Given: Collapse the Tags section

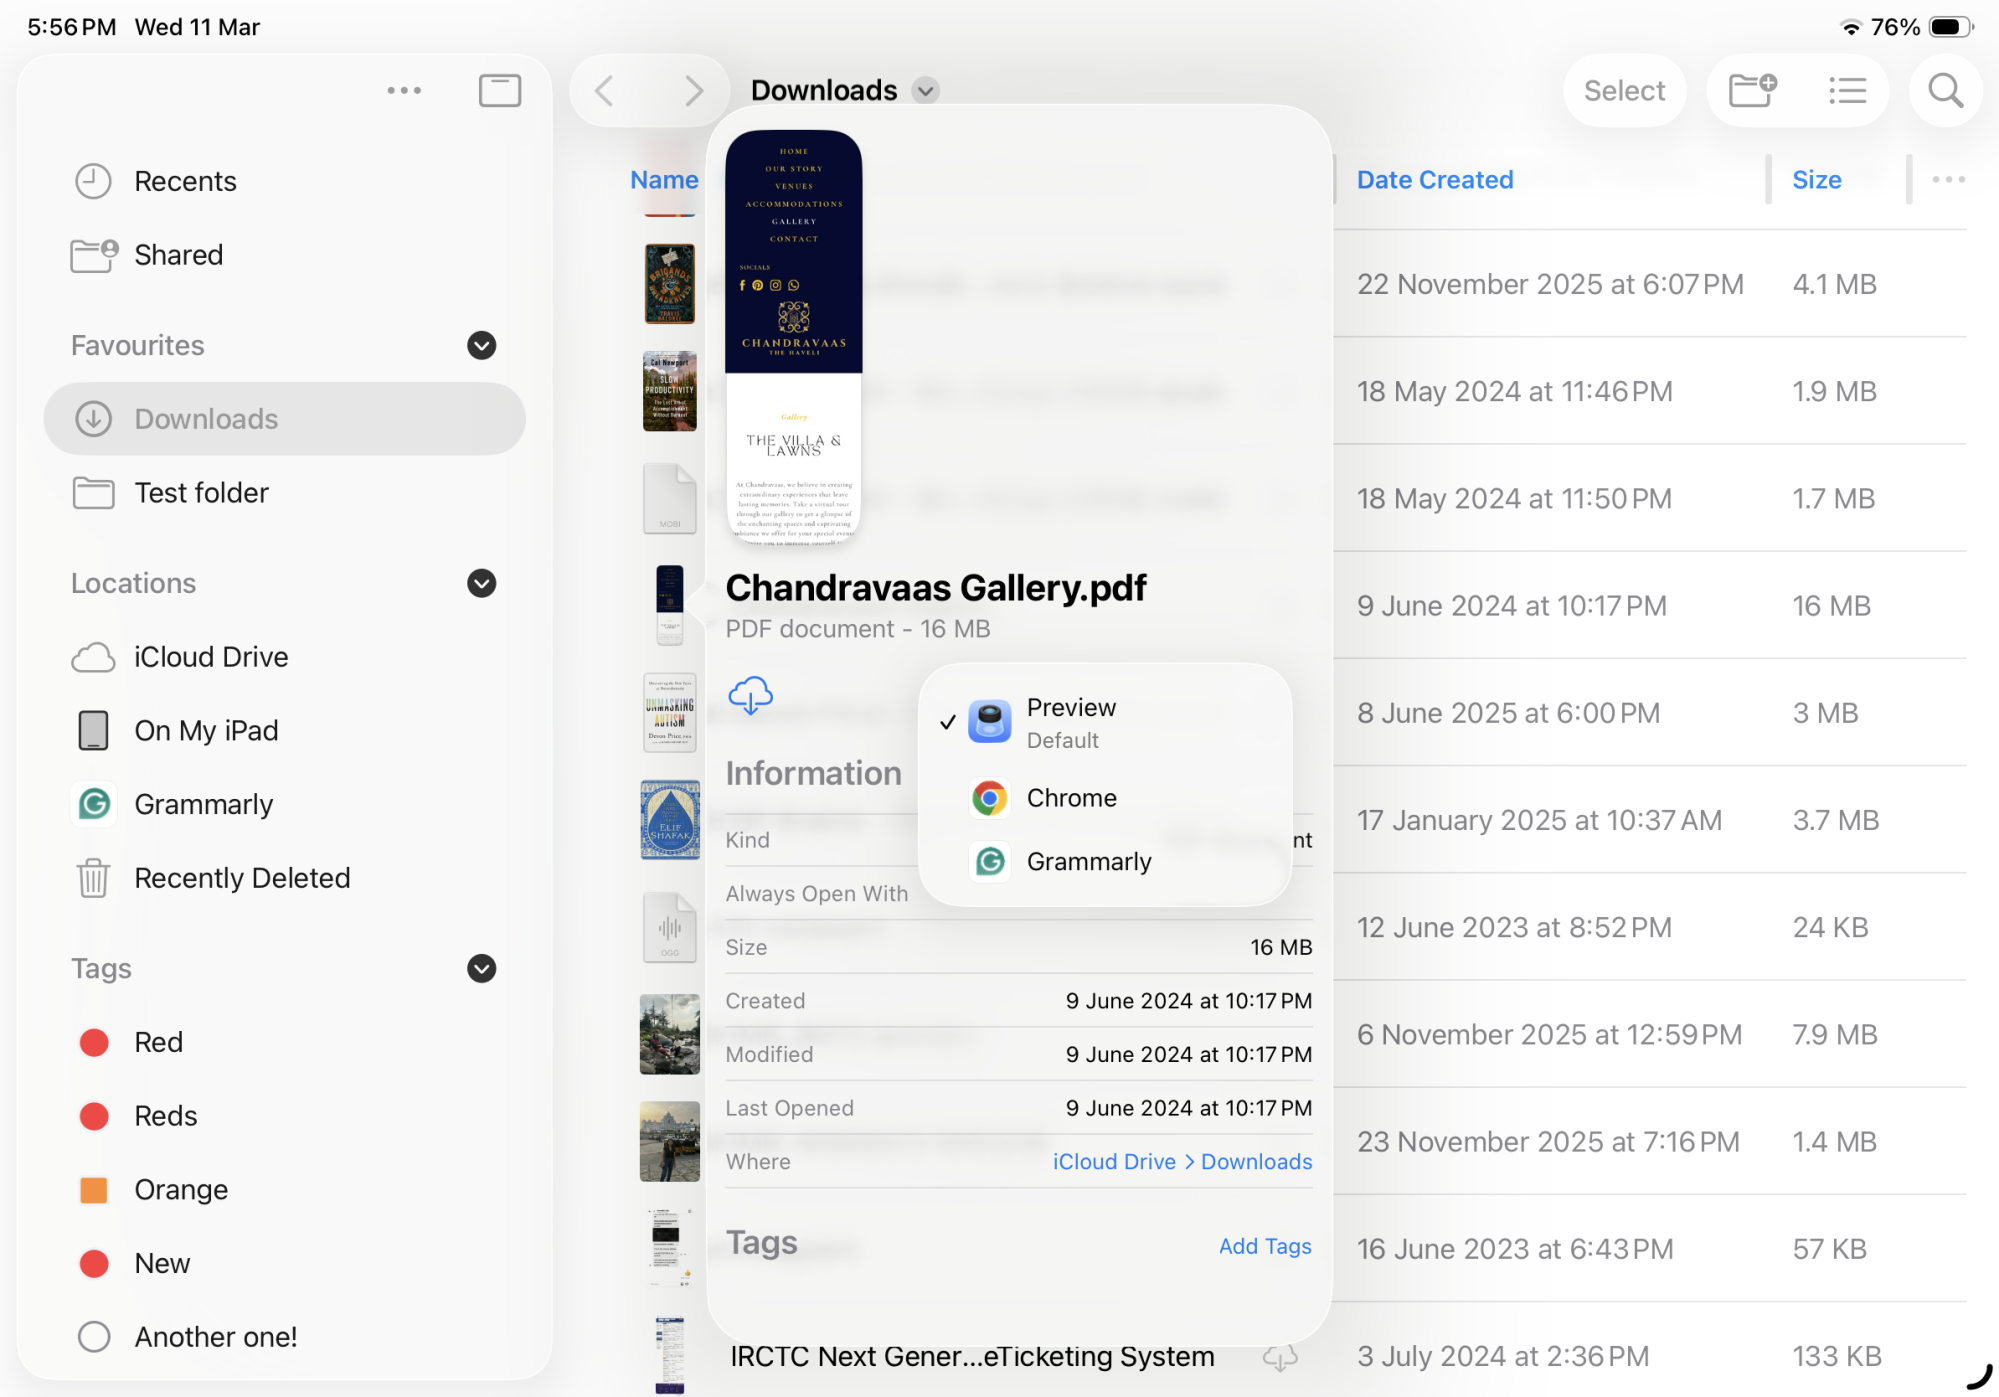Looking at the screenshot, I should click(x=481, y=968).
